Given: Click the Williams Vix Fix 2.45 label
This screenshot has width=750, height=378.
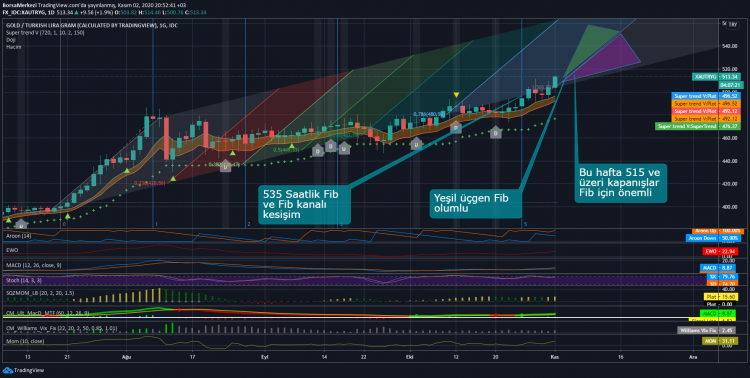Looking at the screenshot, I should click(706, 330).
